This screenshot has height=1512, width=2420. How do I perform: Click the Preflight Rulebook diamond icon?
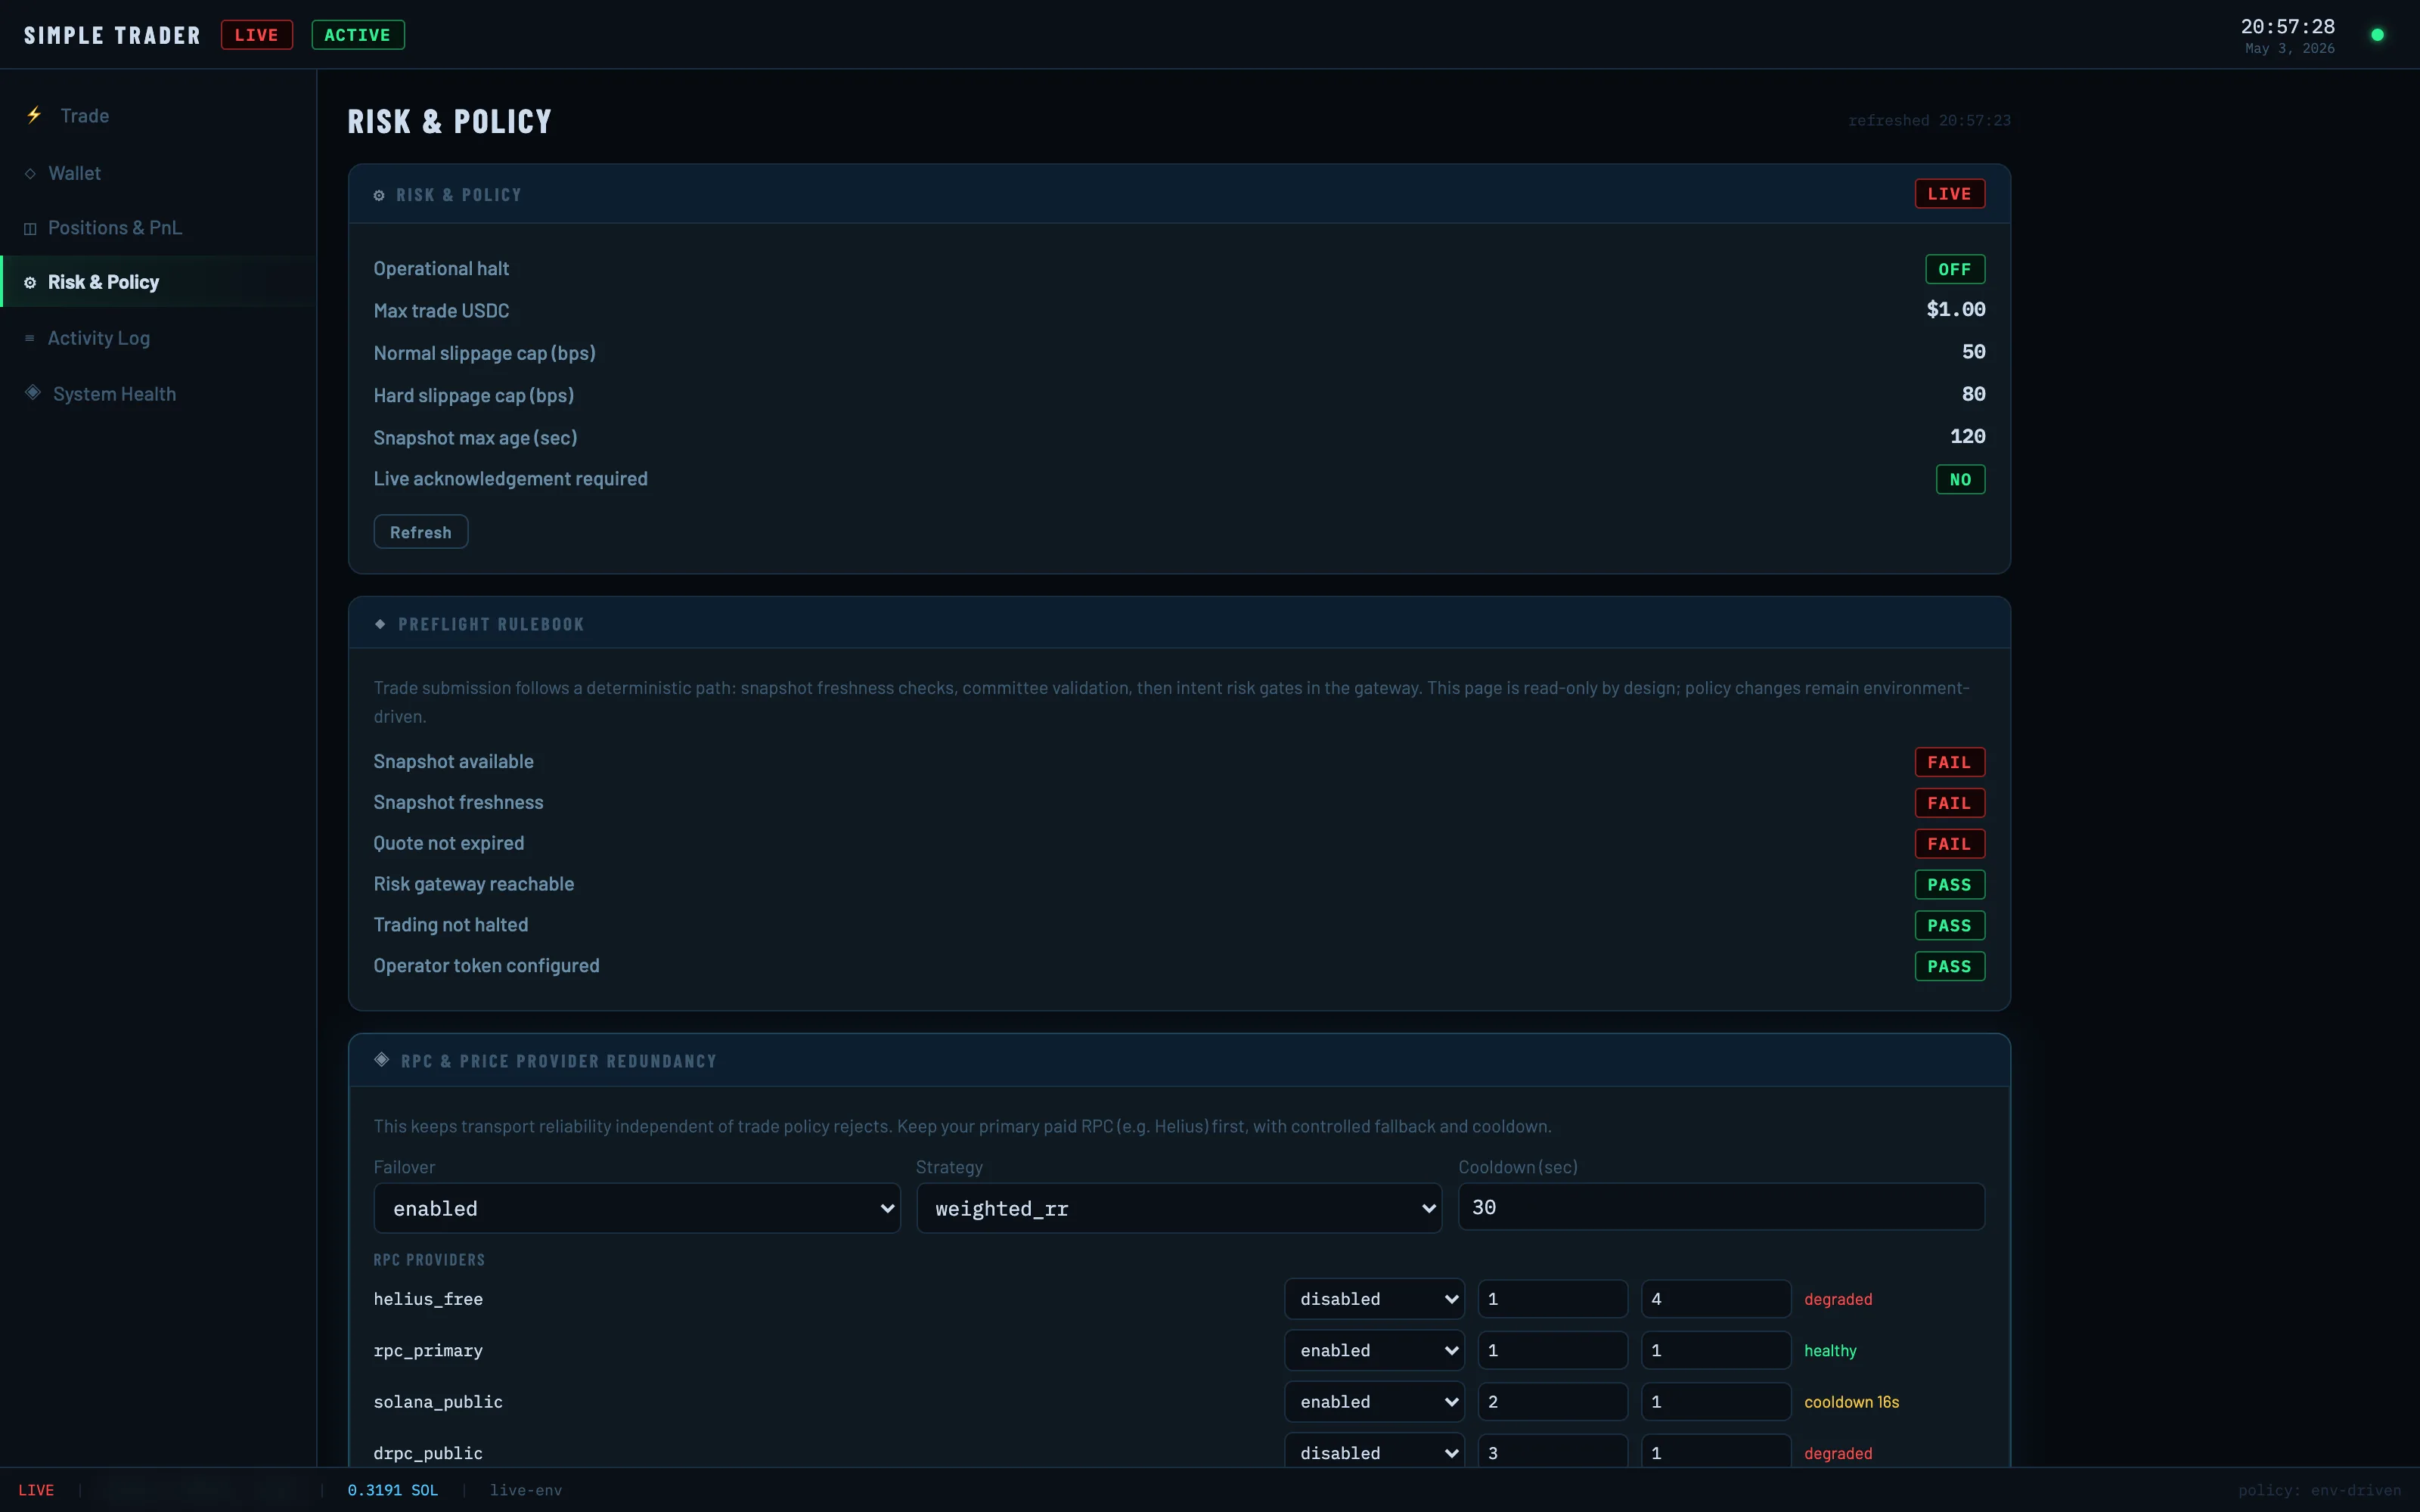(380, 624)
